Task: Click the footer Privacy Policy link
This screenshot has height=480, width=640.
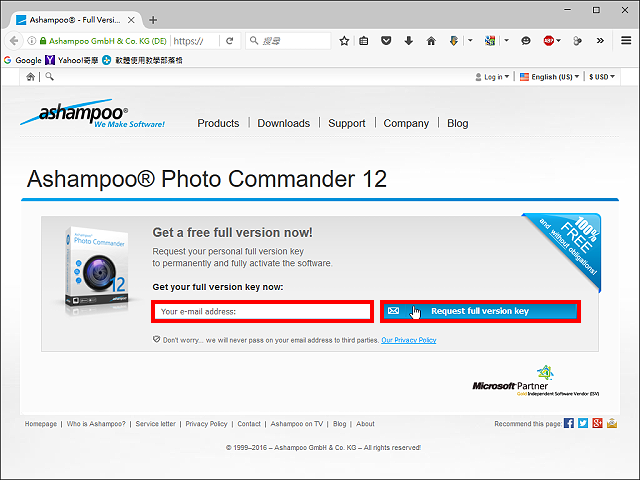Action: 207,424
